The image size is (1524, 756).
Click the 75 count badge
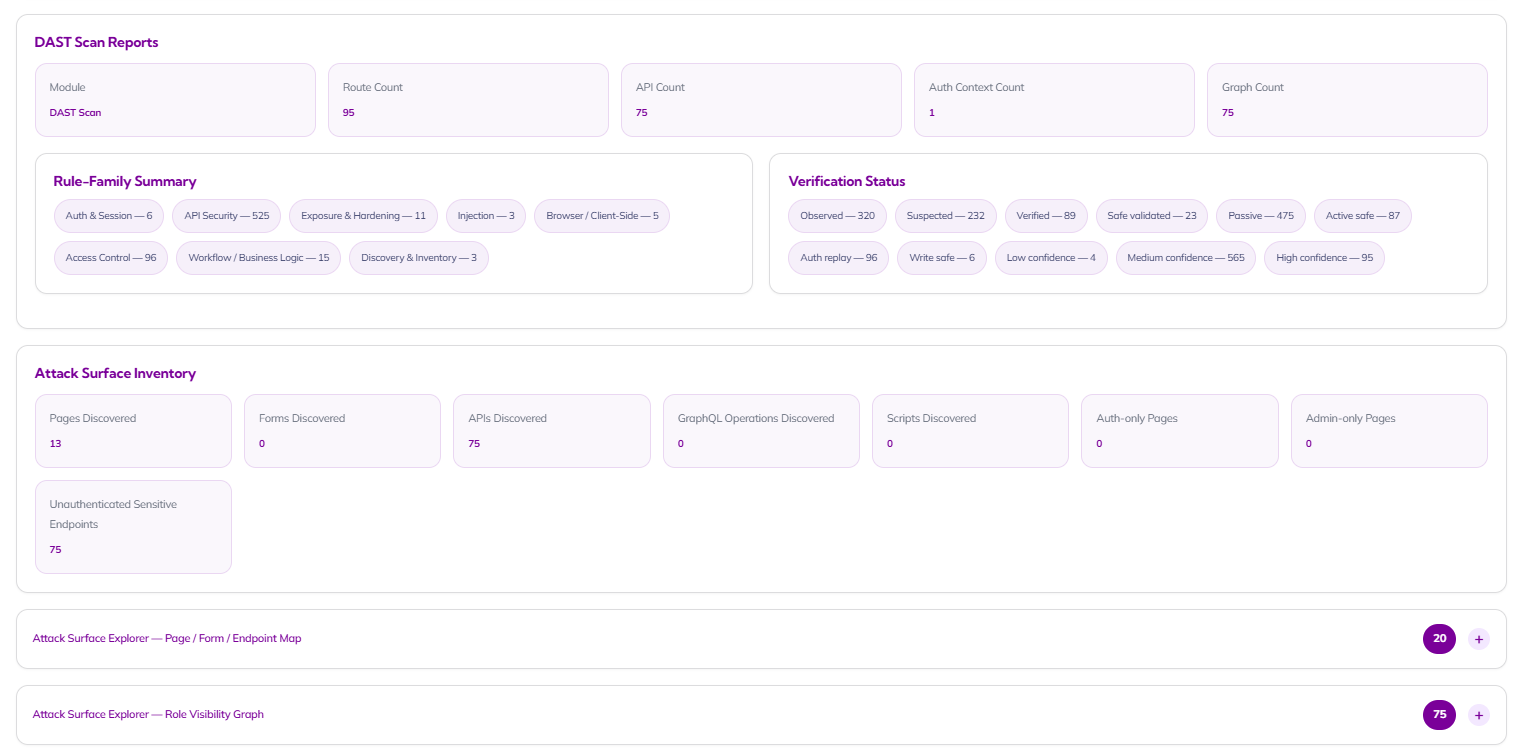click(1439, 715)
